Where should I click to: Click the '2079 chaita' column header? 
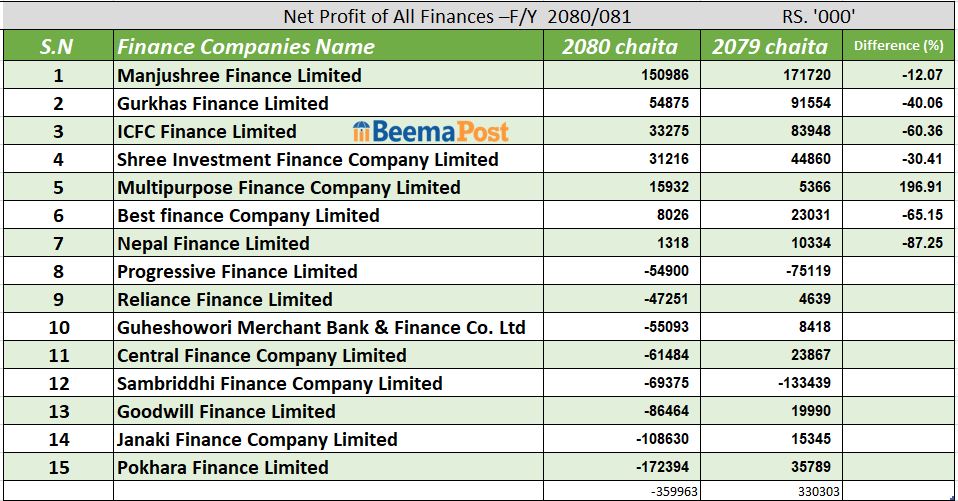click(769, 47)
